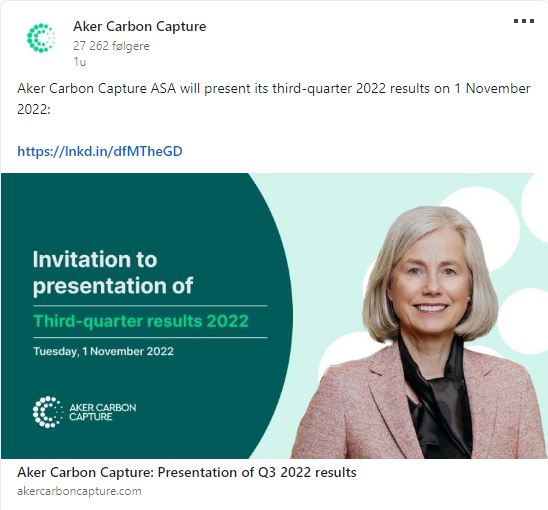Viewport: 548px width, 510px height.
Task: Click the Invitation to presentation of heading
Action: pos(113,272)
